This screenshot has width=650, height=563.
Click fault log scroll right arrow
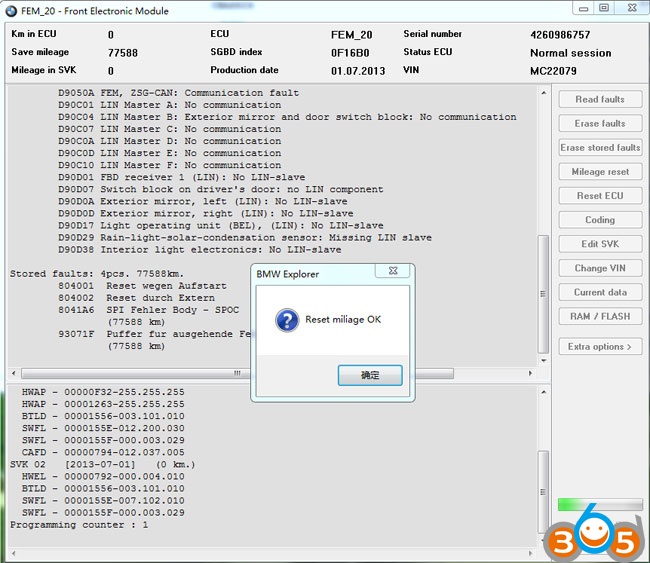click(x=530, y=373)
